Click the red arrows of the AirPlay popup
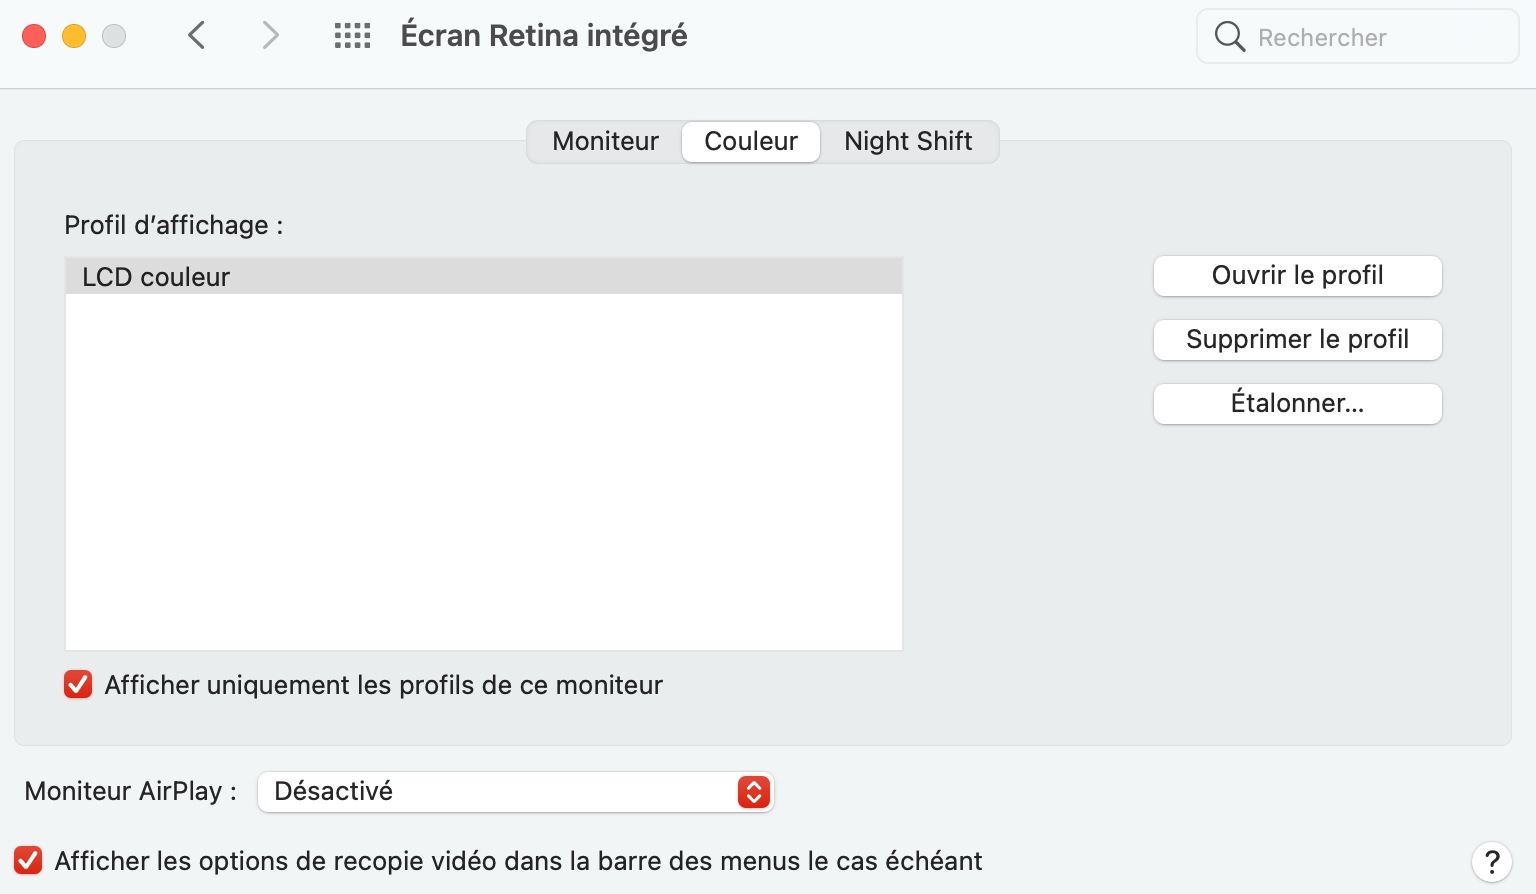 754,792
